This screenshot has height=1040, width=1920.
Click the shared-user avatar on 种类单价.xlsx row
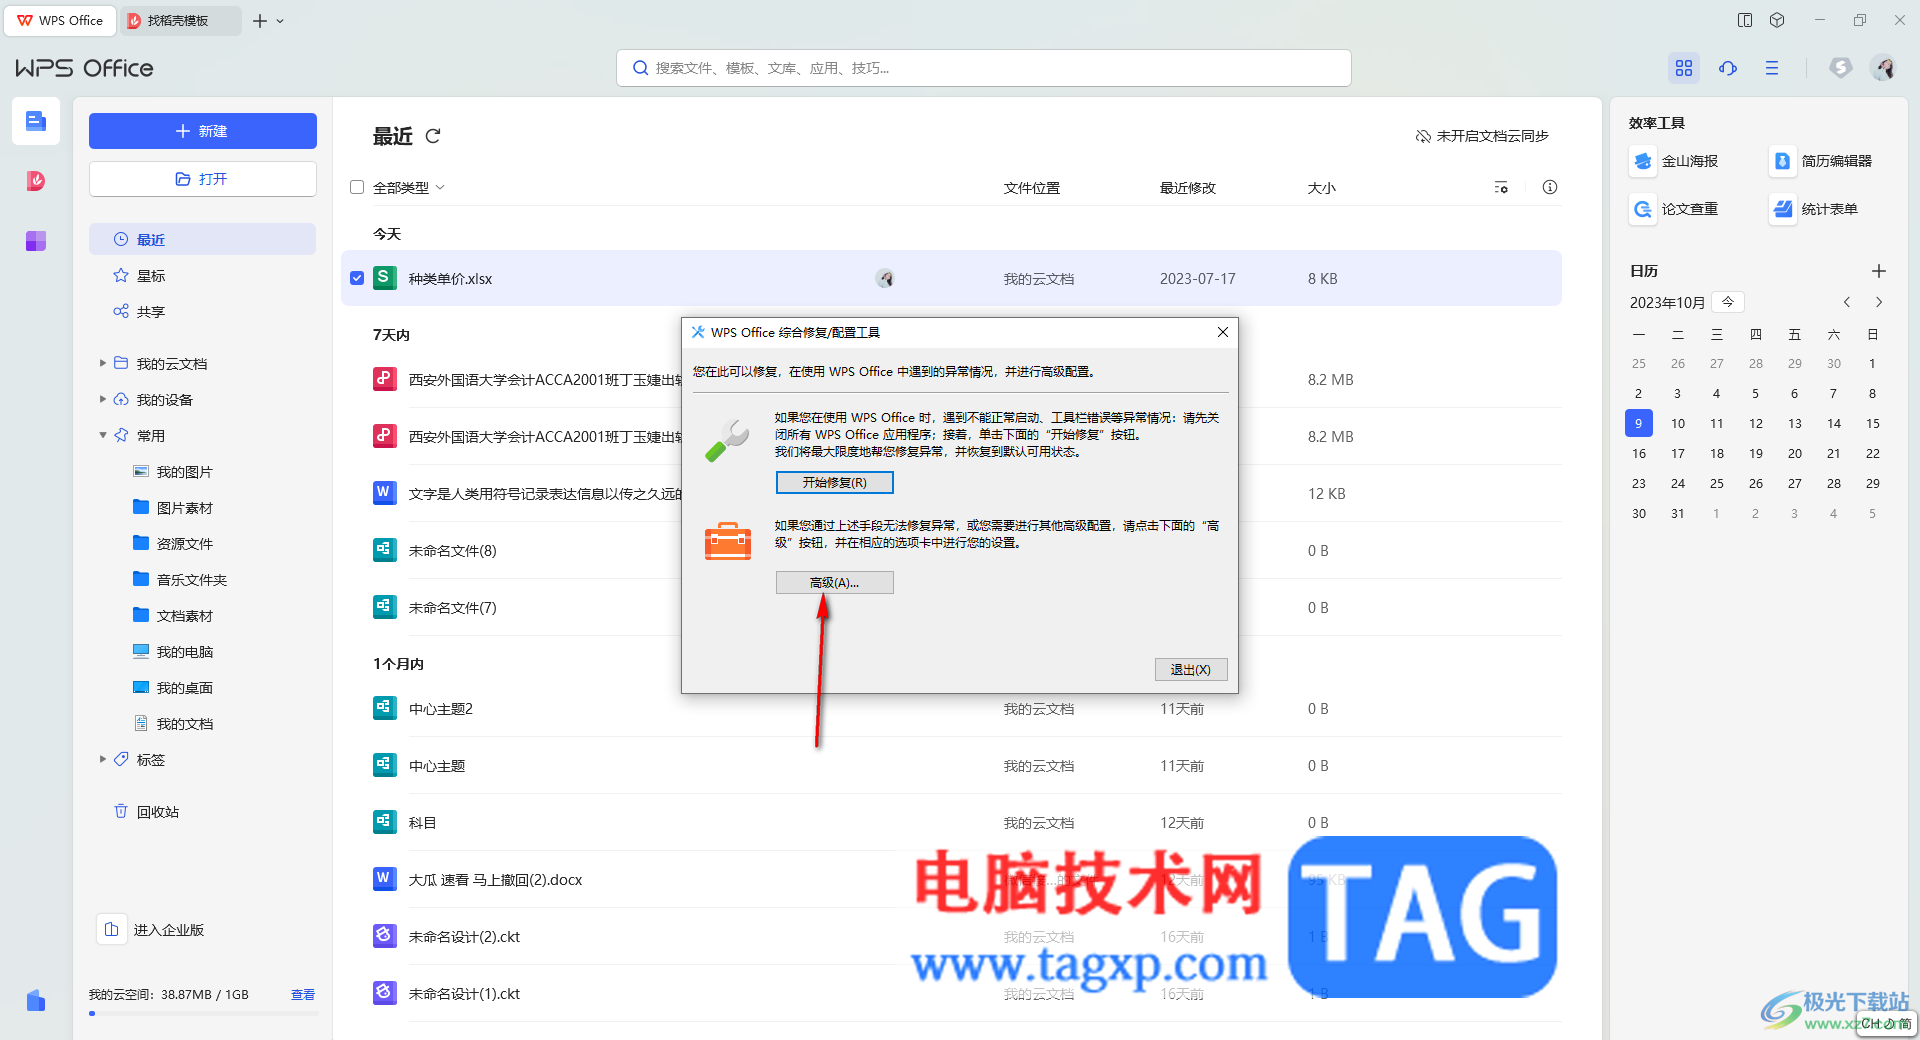click(x=885, y=279)
